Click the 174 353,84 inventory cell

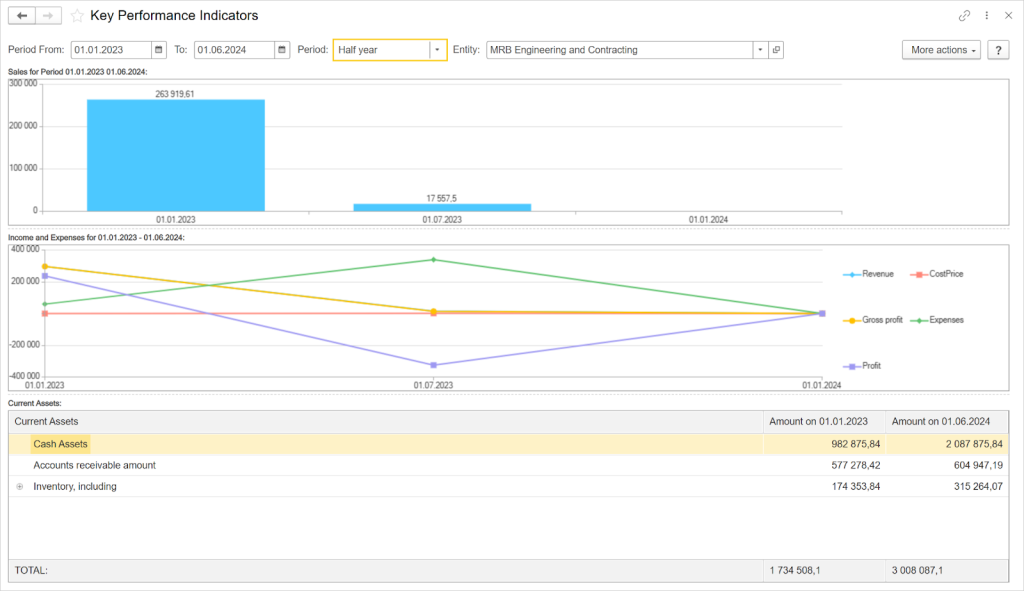click(x=824, y=487)
